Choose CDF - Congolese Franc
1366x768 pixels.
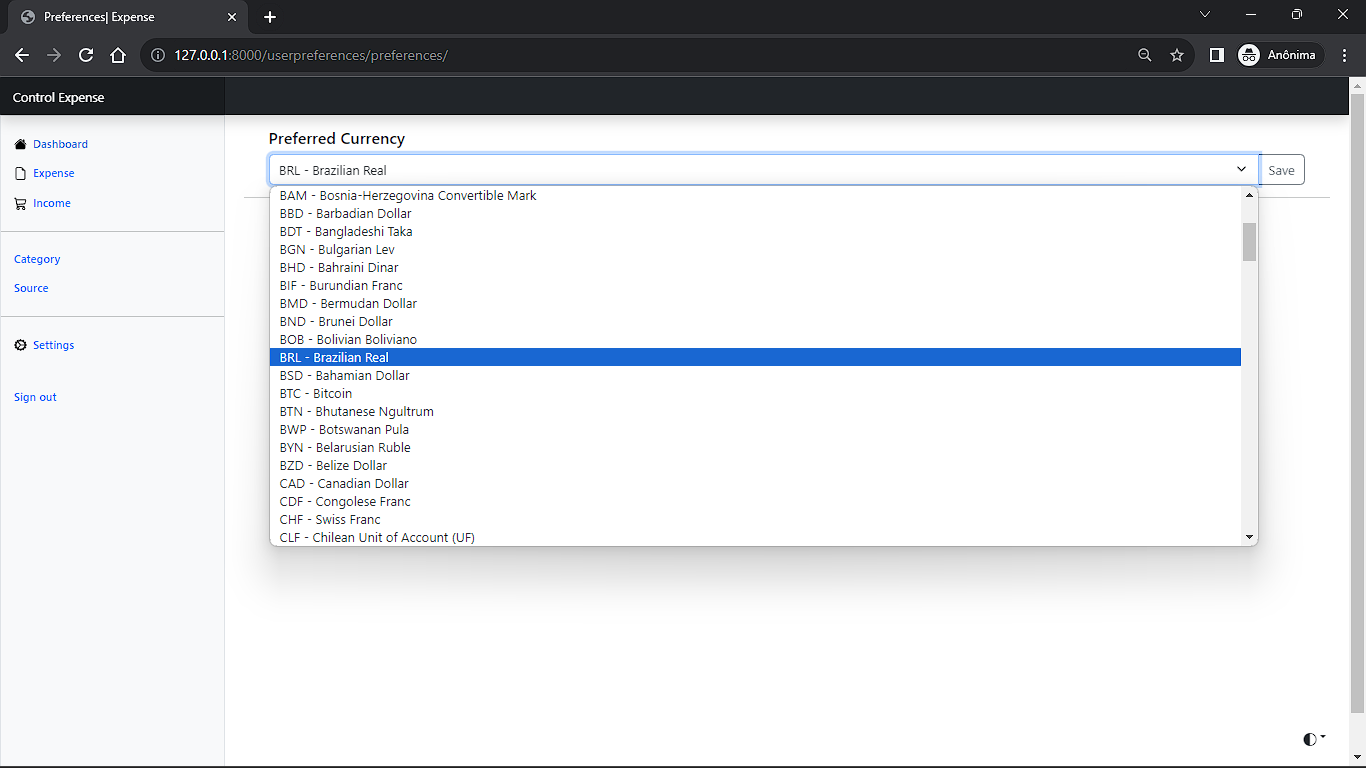pos(755,501)
